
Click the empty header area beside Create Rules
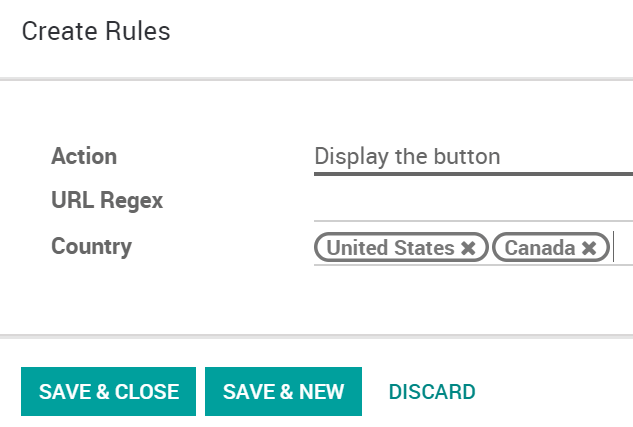click(x=400, y=32)
